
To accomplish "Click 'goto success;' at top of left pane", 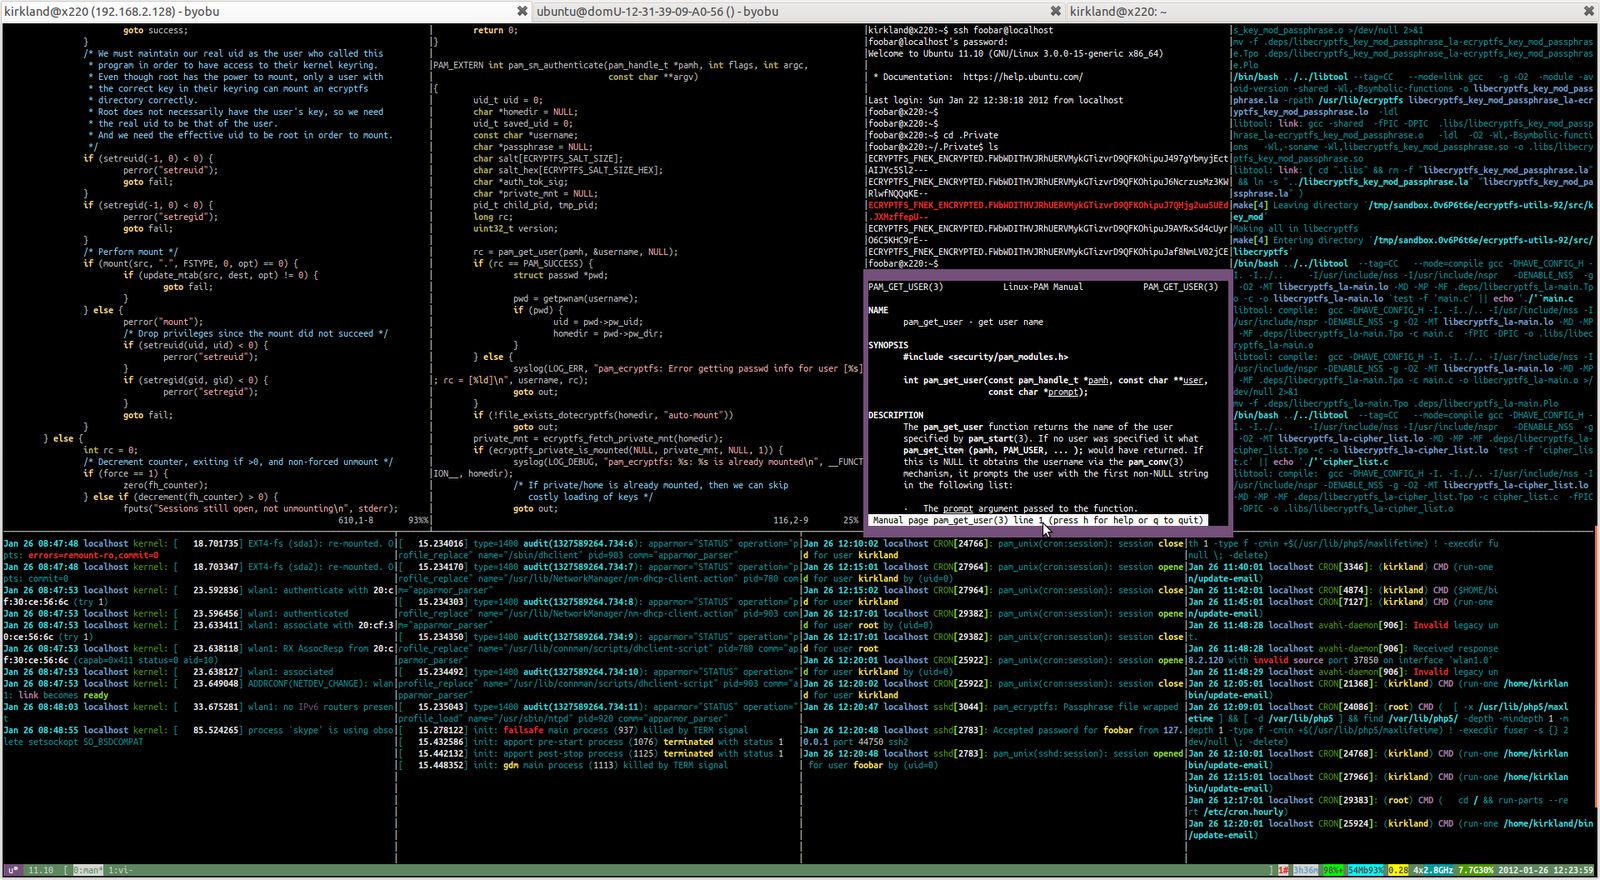I will [x=155, y=30].
